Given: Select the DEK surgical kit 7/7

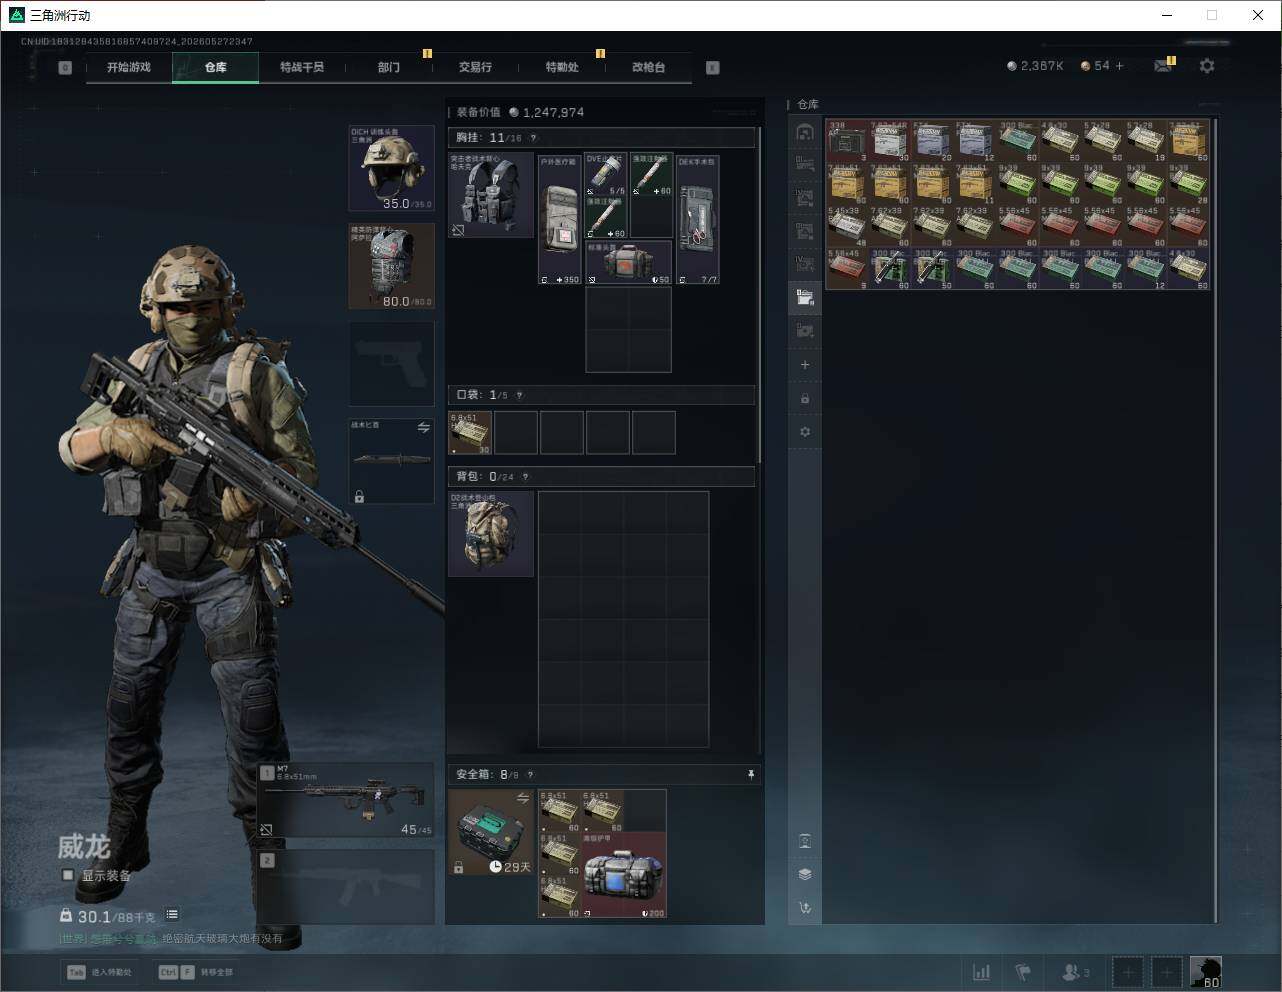Looking at the screenshot, I should (x=698, y=219).
